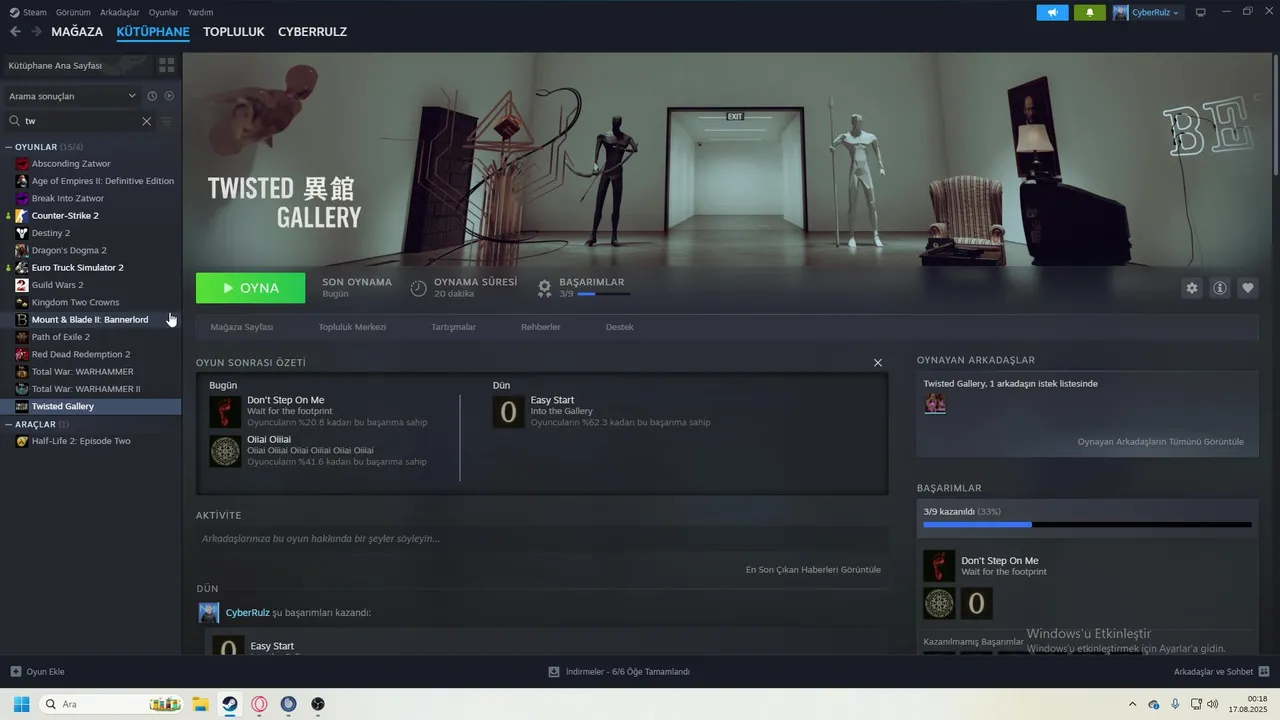The width and height of the screenshot is (1280, 720).
Task: Open the Tartışmalar link
Action: coord(453,327)
